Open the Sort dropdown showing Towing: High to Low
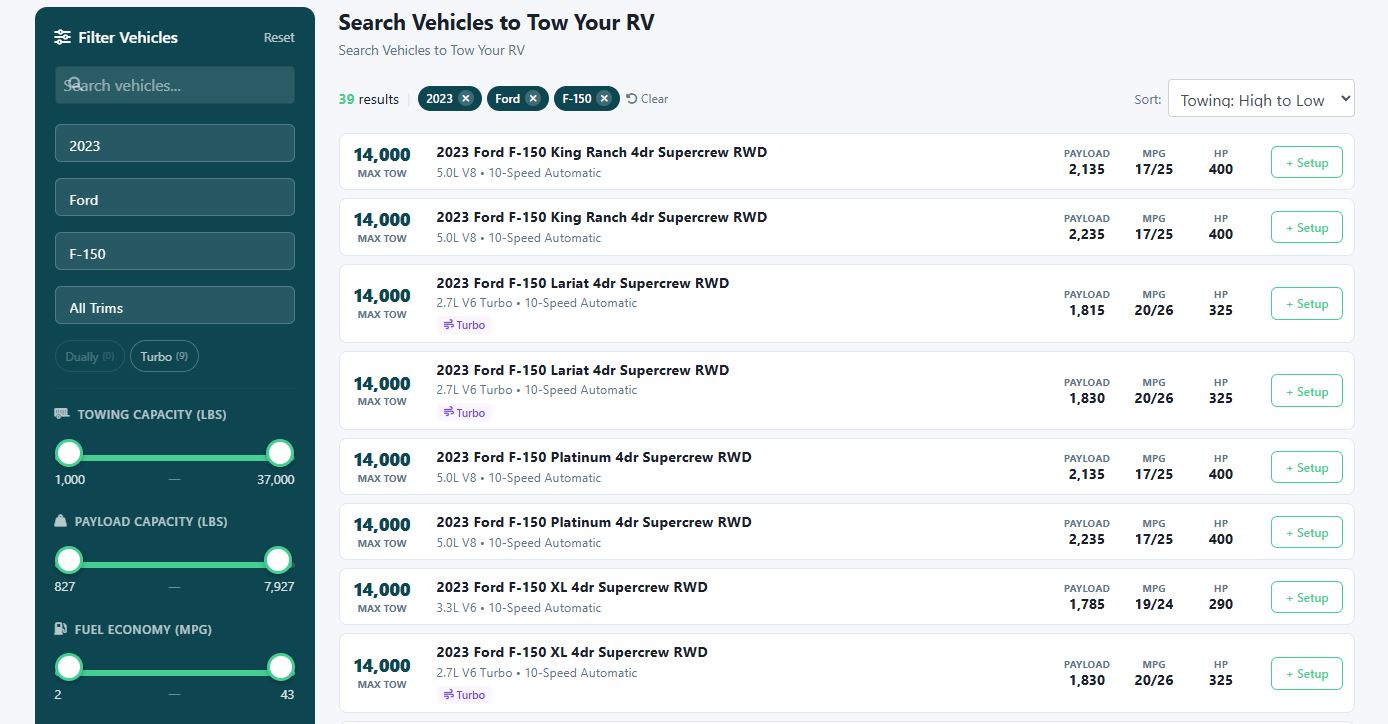 pos(1260,98)
